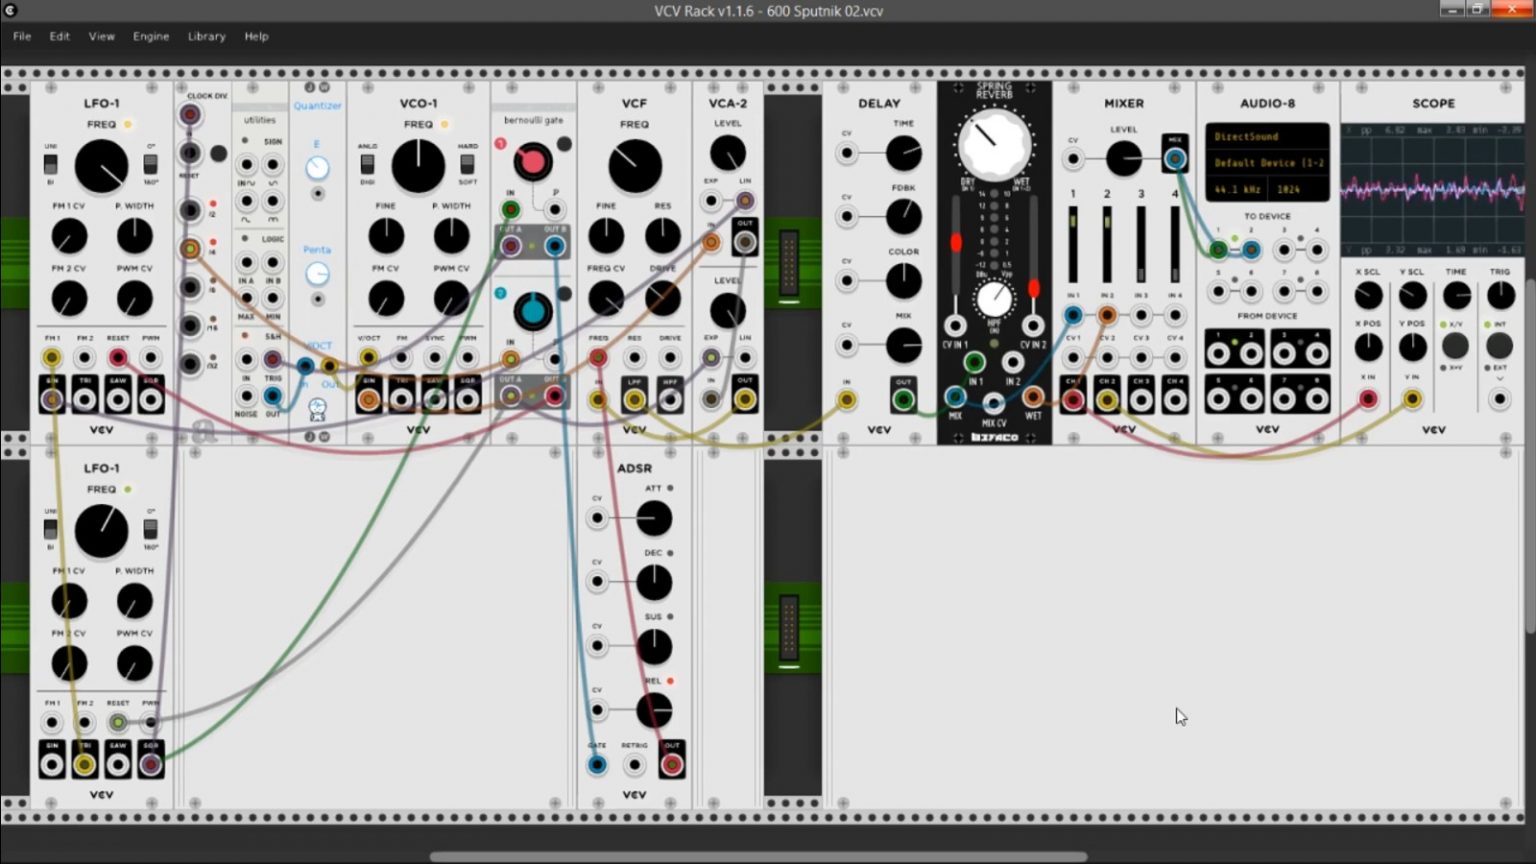Click the MIXER channel 1 fader
The width and height of the screenshot is (1536, 864).
point(1073,245)
